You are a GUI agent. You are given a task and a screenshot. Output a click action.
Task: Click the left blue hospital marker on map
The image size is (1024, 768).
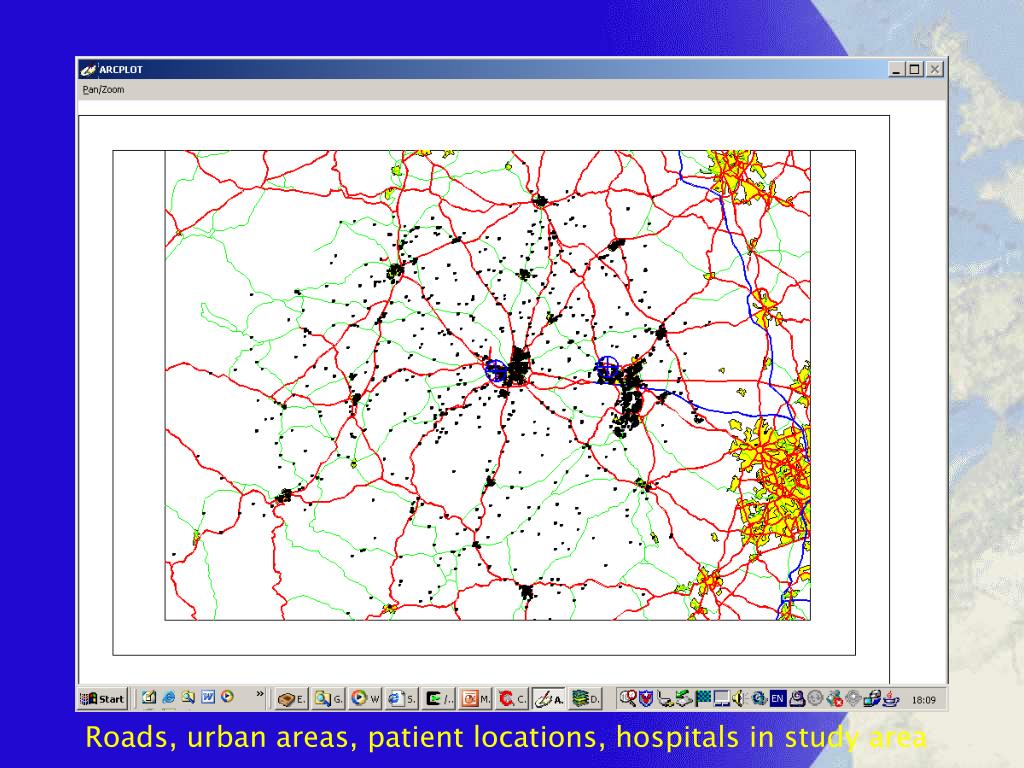pos(495,370)
